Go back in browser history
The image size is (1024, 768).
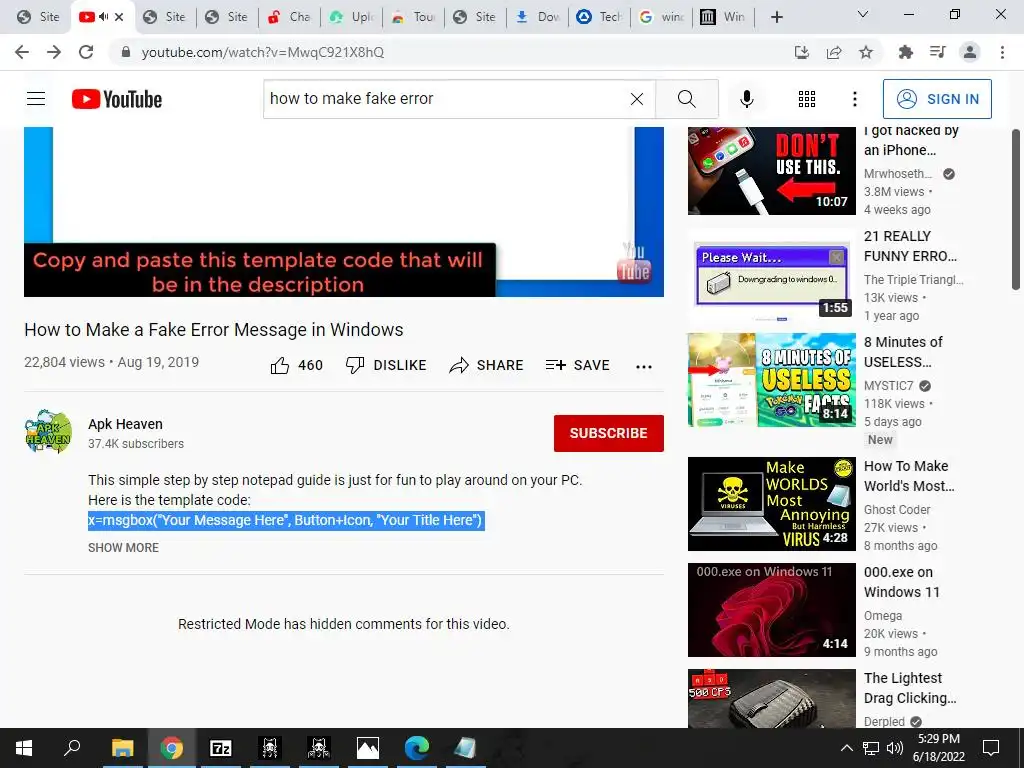[x=22, y=52]
